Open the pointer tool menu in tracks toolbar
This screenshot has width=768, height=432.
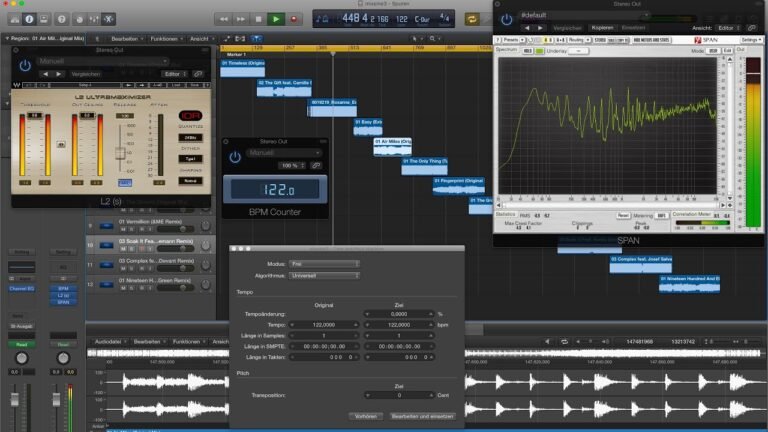pos(416,38)
